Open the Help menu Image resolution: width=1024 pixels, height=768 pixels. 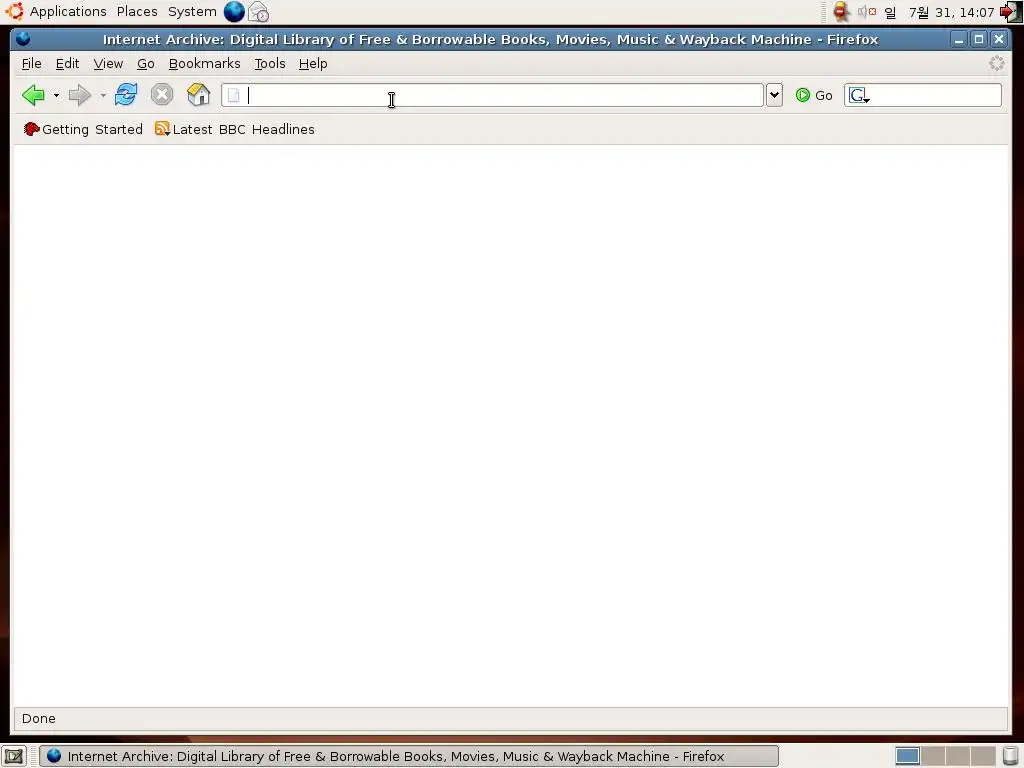(313, 63)
